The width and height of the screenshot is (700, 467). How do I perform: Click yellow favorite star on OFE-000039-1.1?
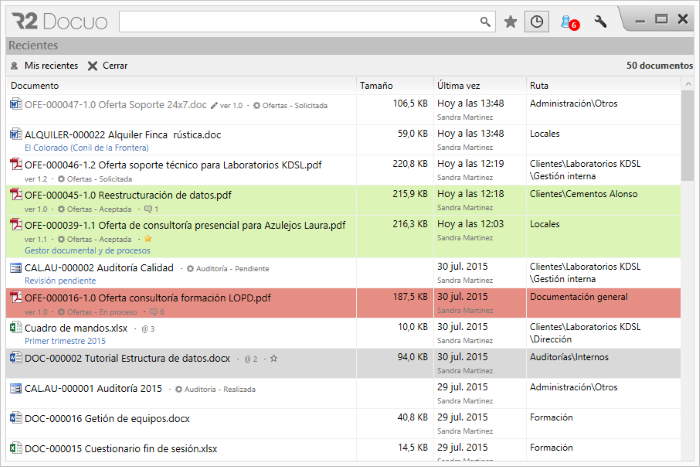click(x=148, y=239)
